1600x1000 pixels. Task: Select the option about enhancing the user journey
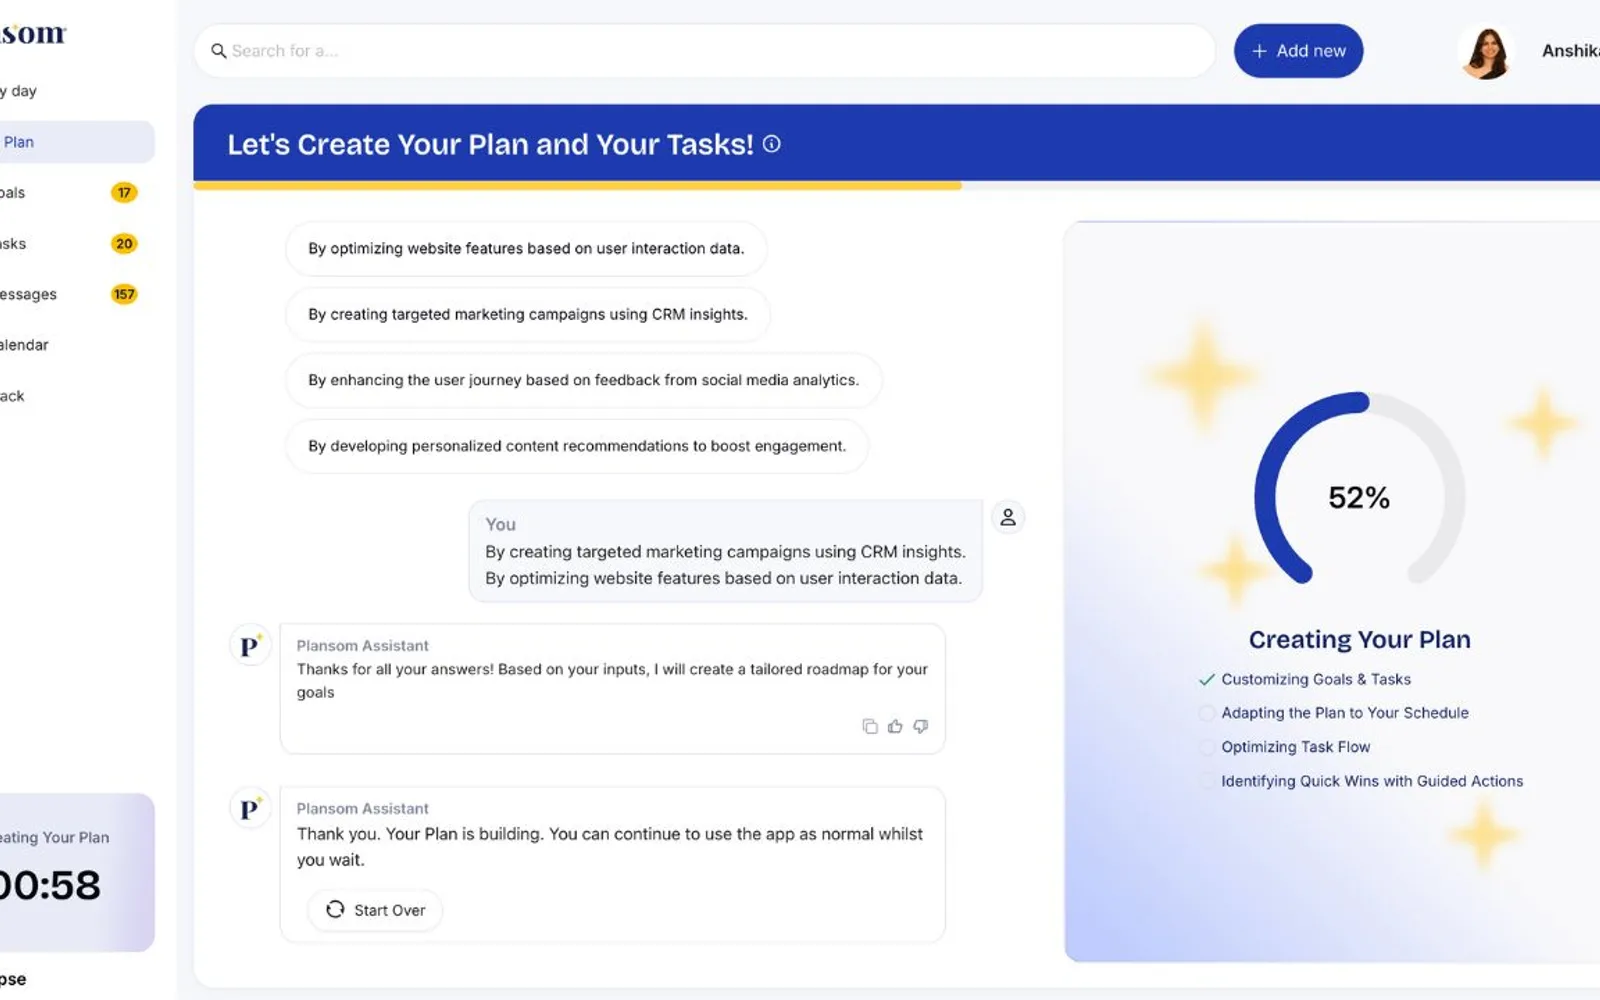coord(583,380)
